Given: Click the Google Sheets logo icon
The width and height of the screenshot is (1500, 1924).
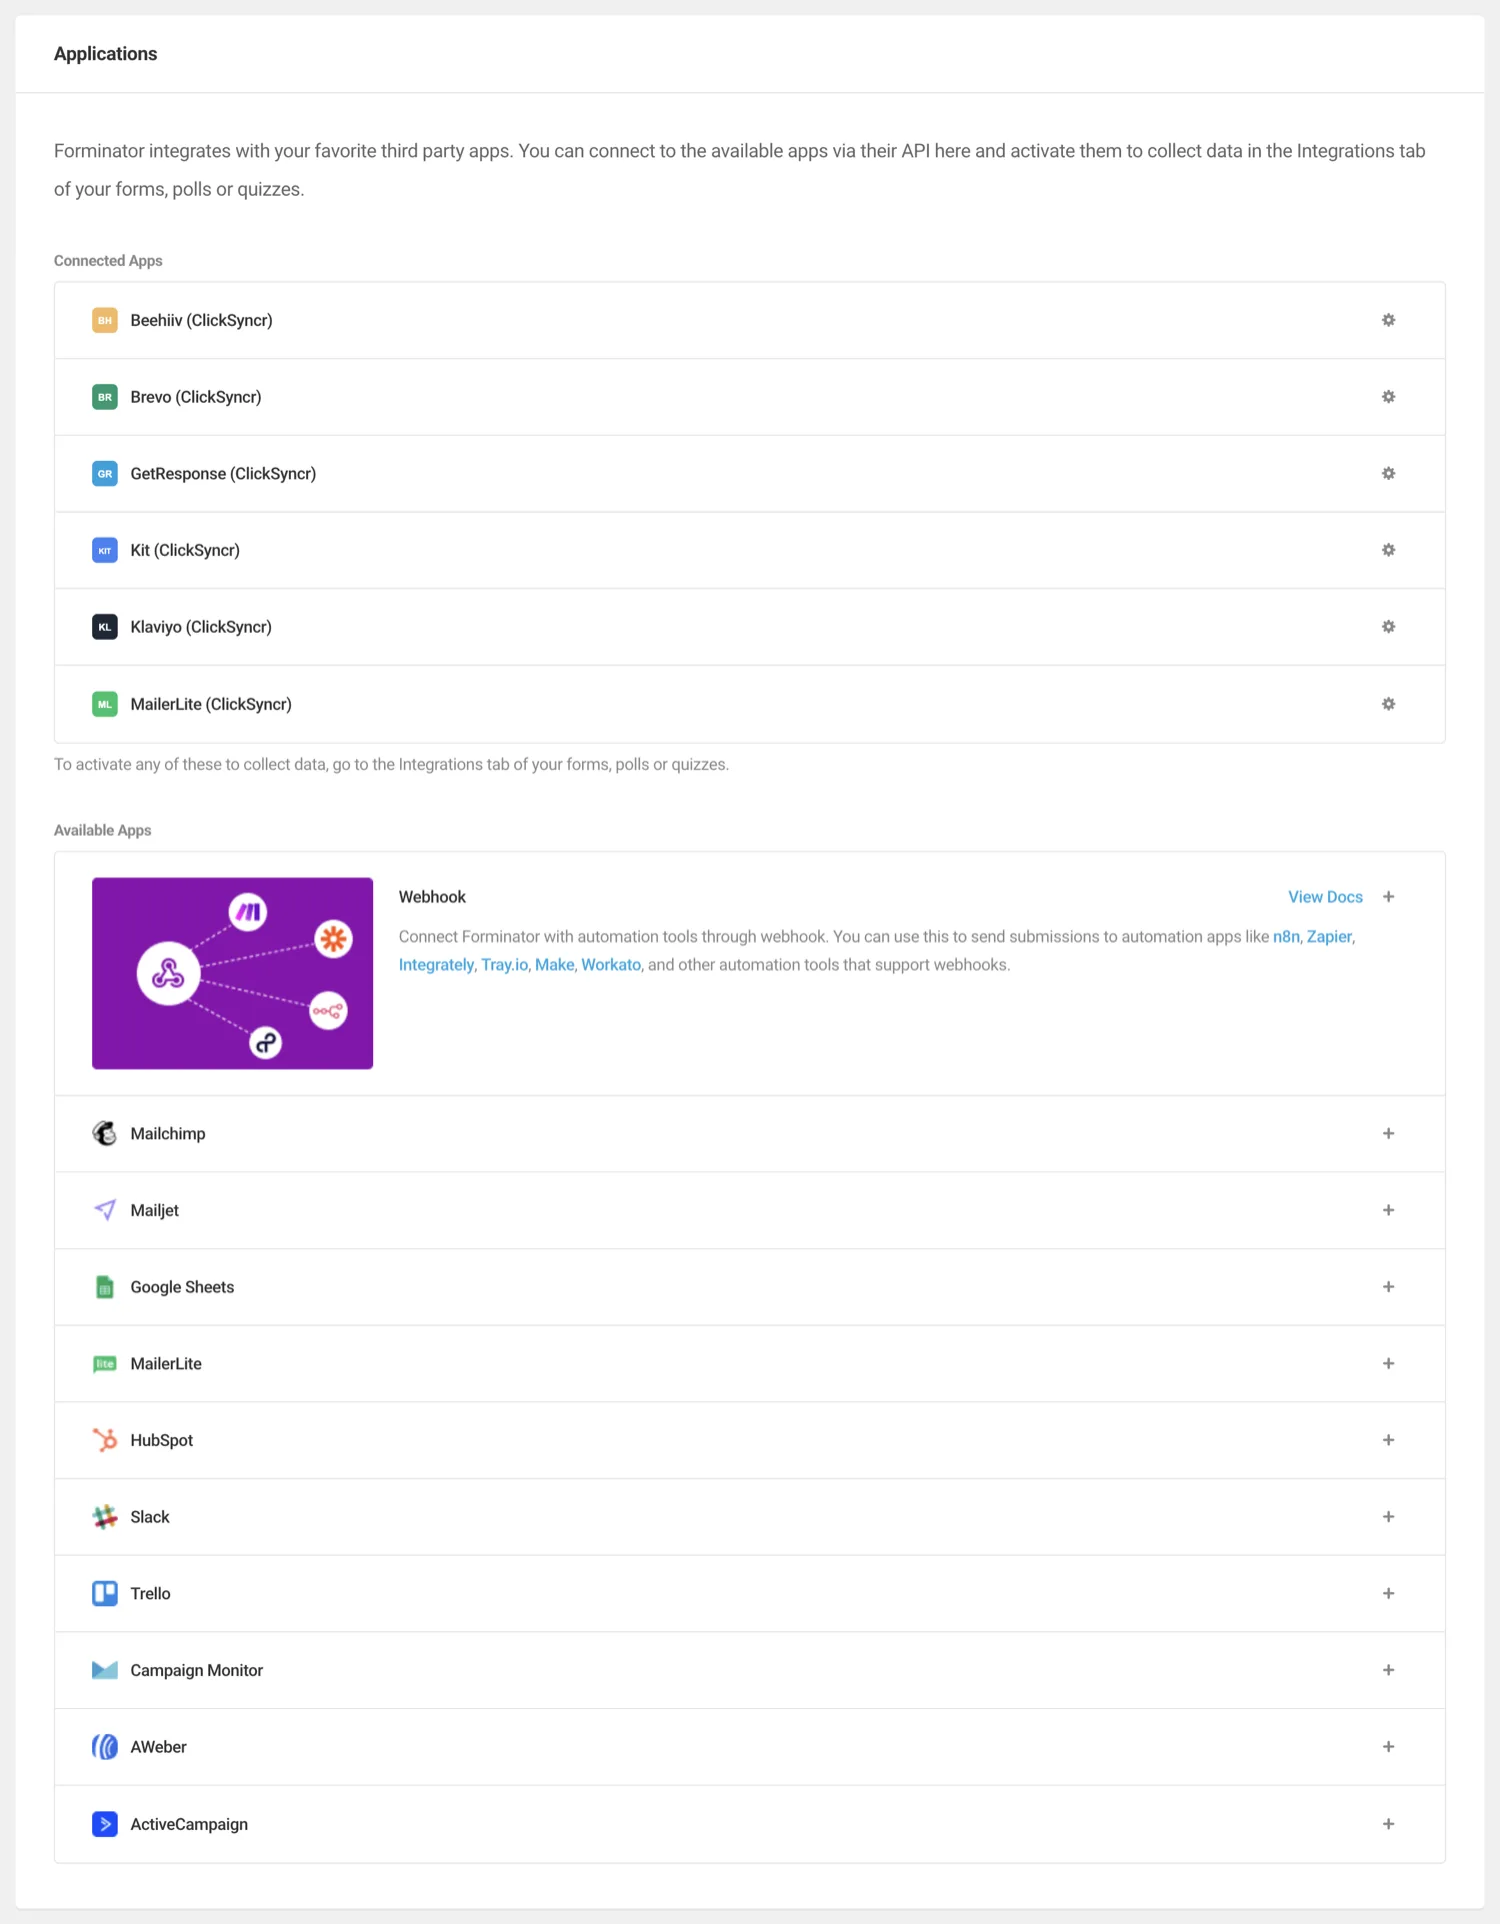Looking at the screenshot, I should (105, 1287).
